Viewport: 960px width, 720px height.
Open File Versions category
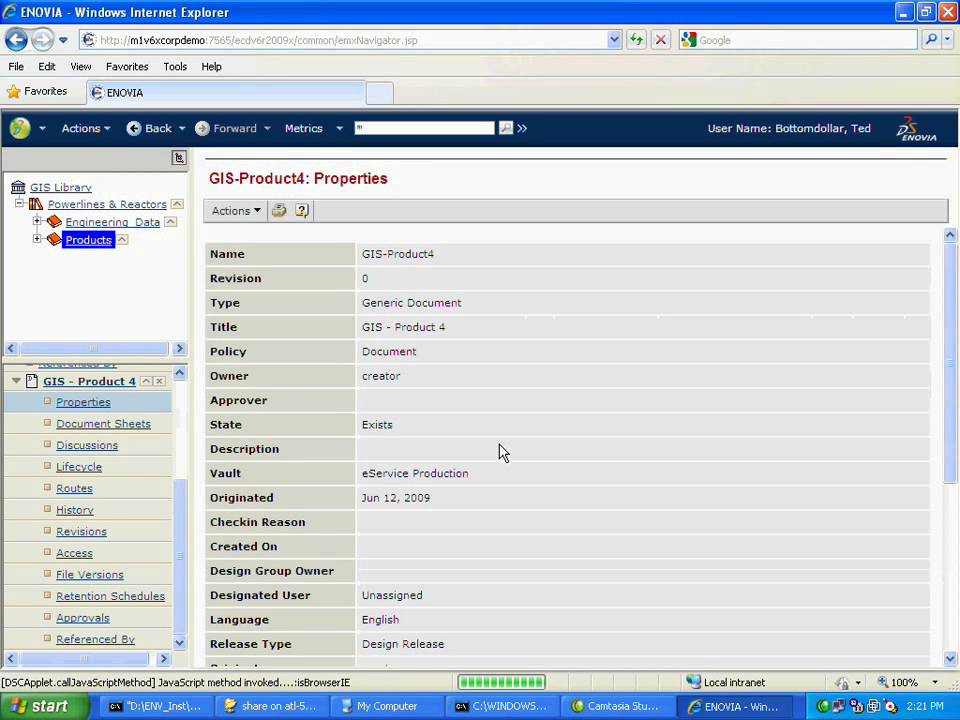point(90,574)
